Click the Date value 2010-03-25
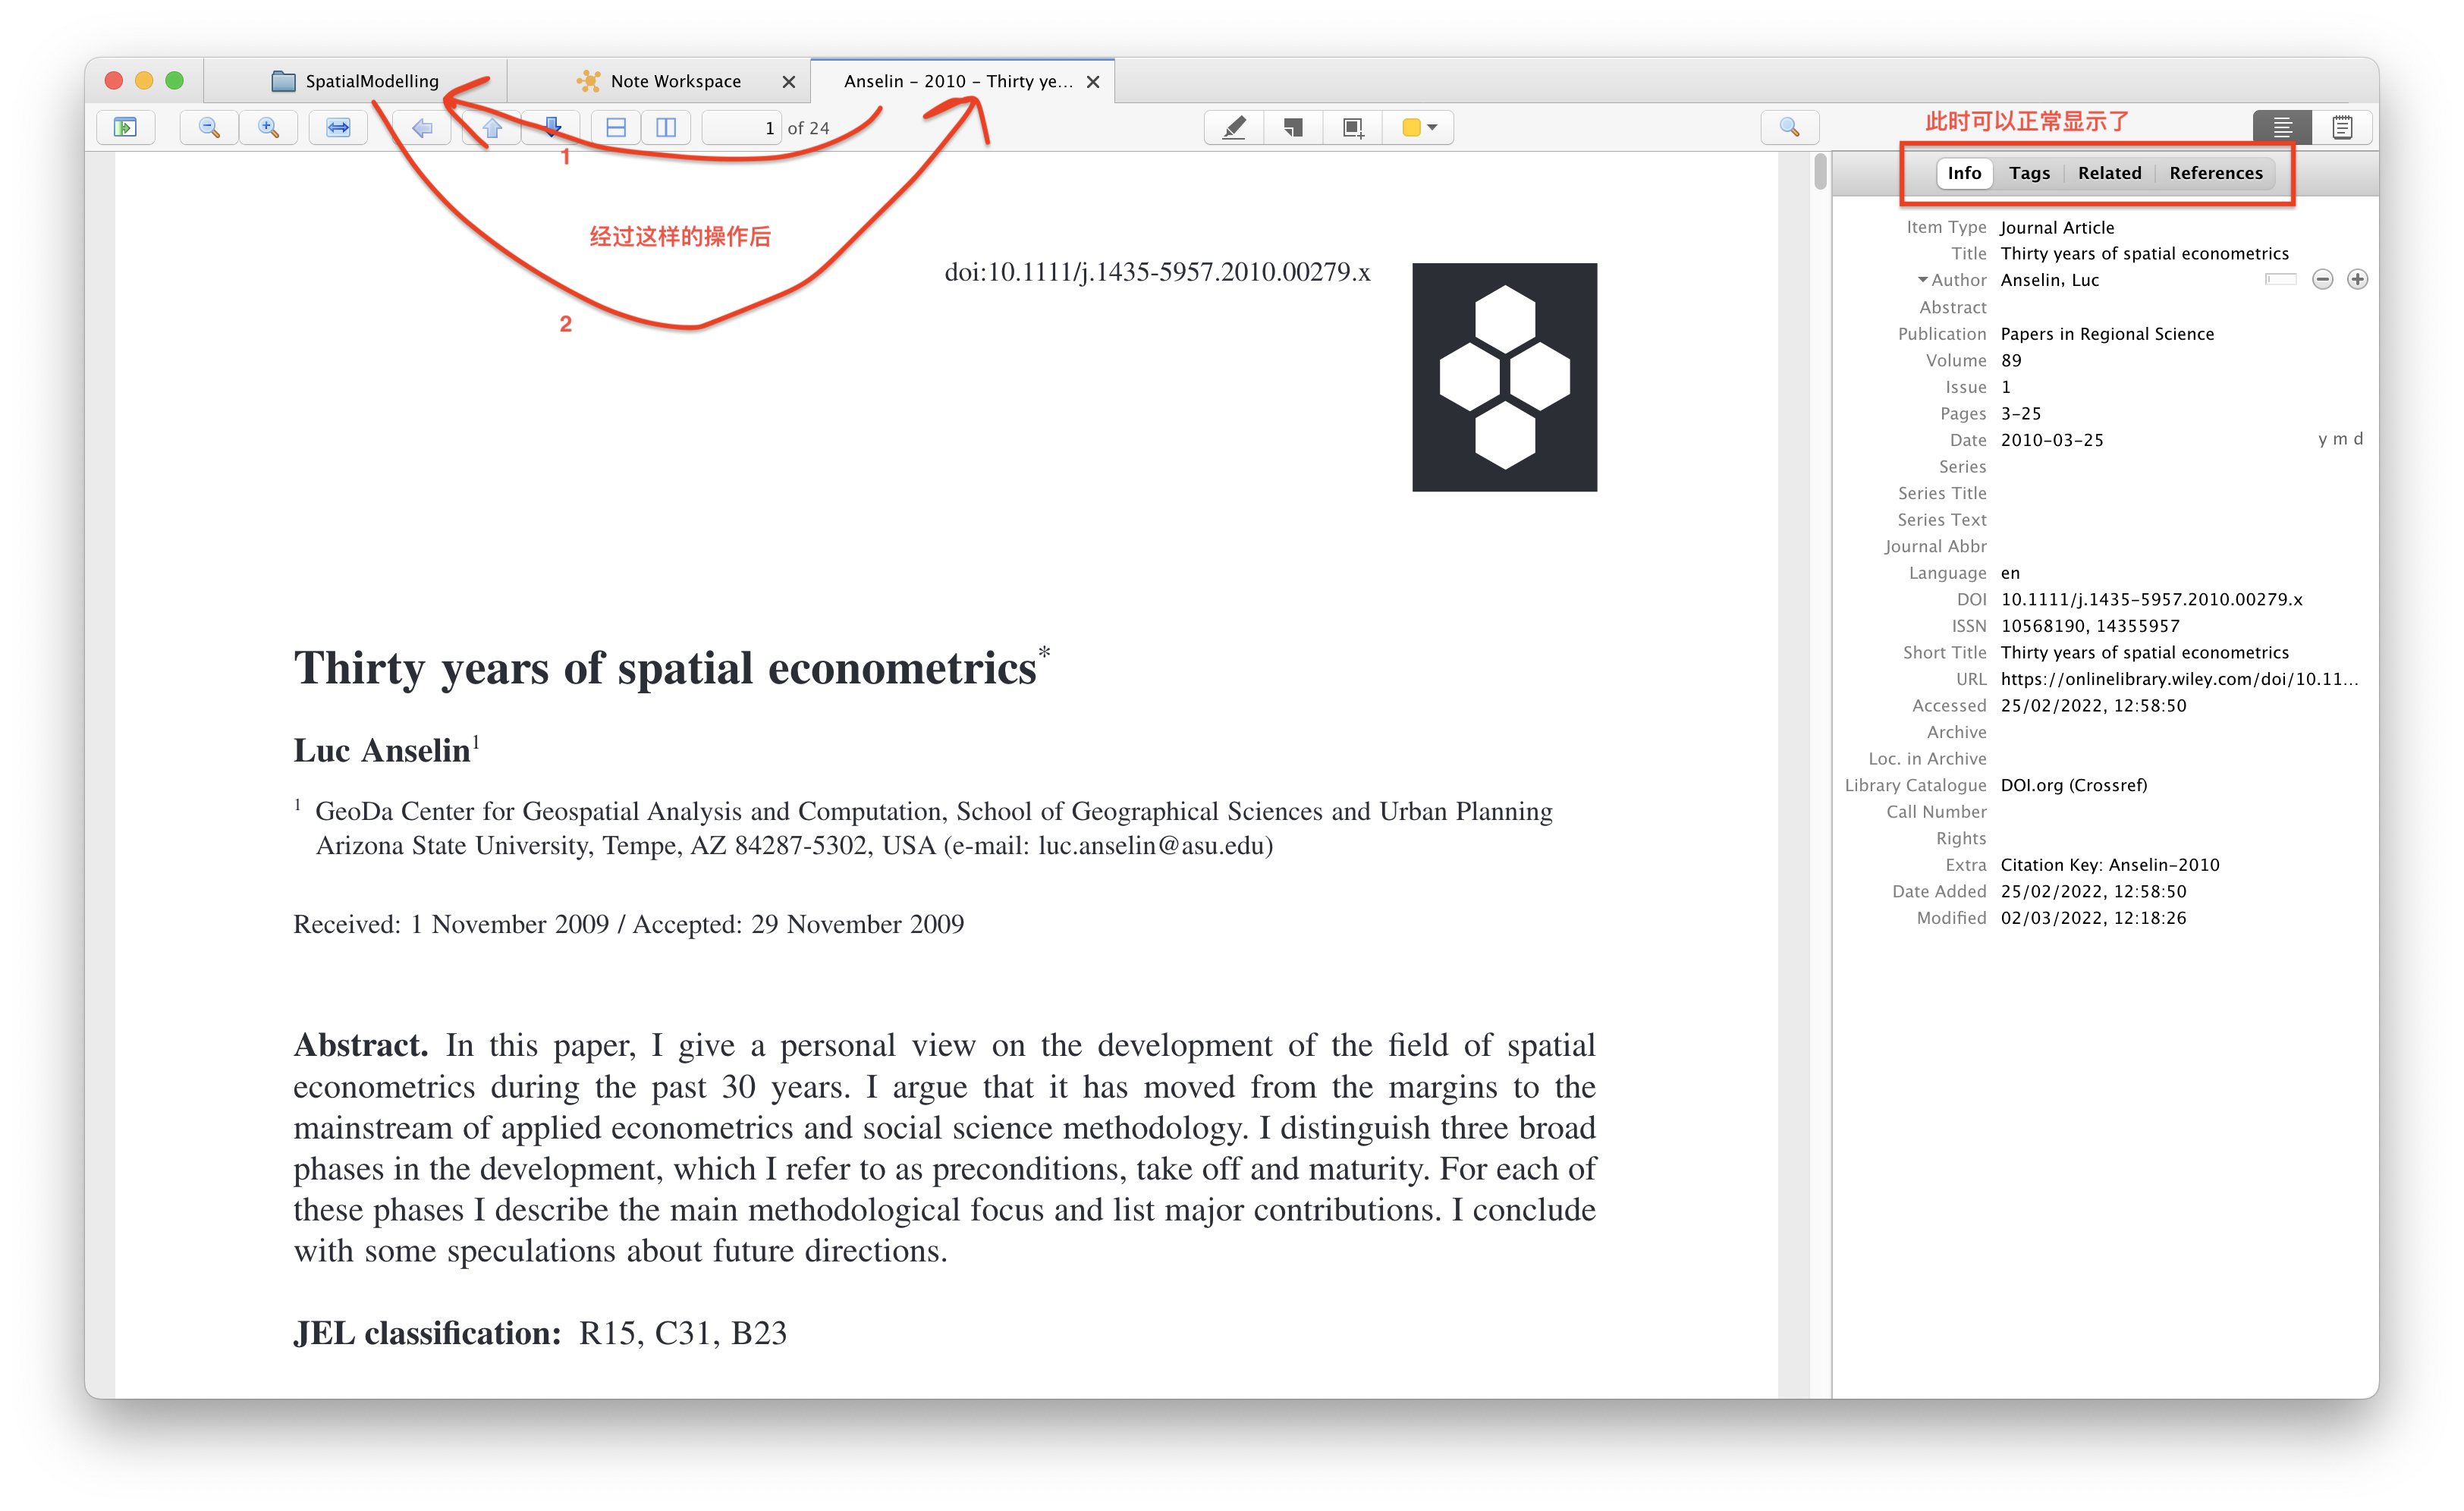Image resolution: width=2464 pixels, height=1511 pixels. [x=2052, y=440]
